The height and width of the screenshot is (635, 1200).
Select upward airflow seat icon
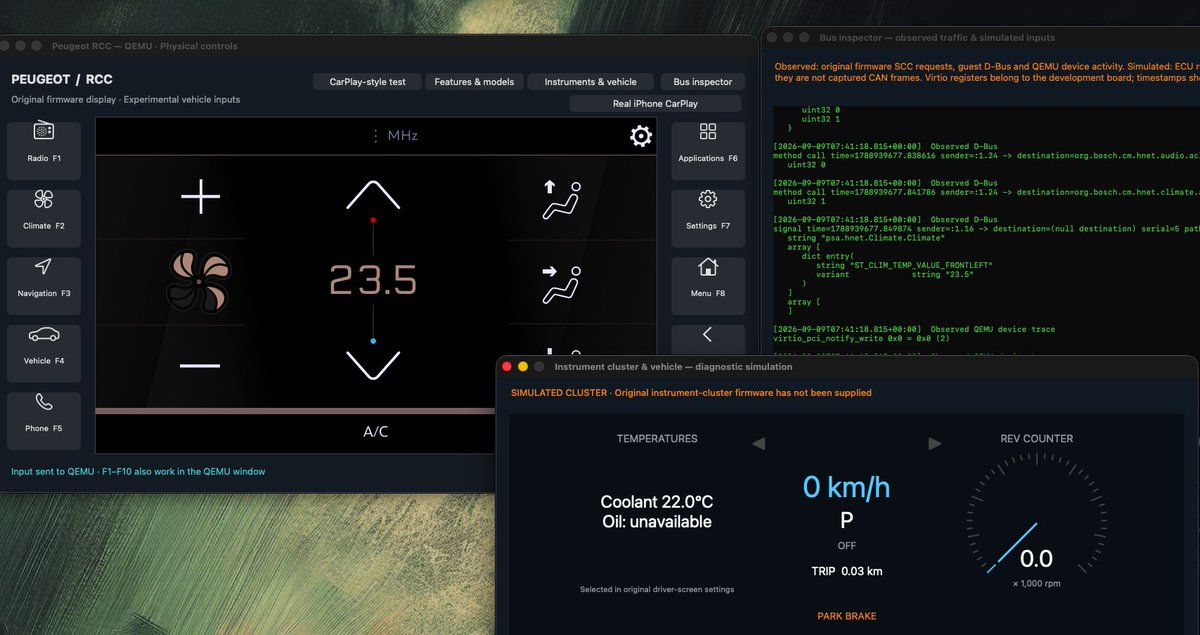(x=561, y=200)
